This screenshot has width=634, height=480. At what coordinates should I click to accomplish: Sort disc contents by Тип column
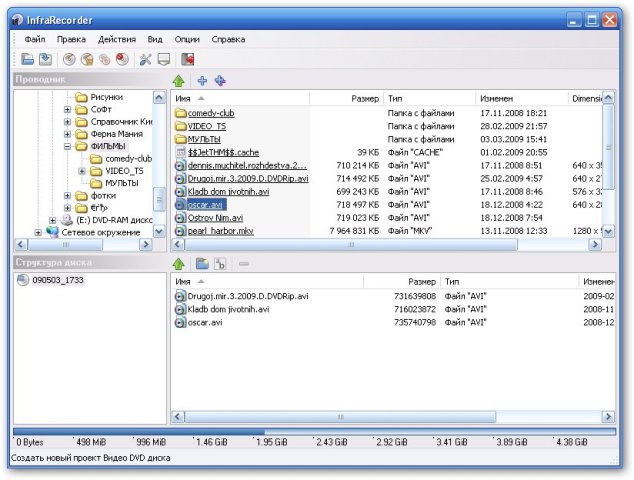tap(509, 281)
